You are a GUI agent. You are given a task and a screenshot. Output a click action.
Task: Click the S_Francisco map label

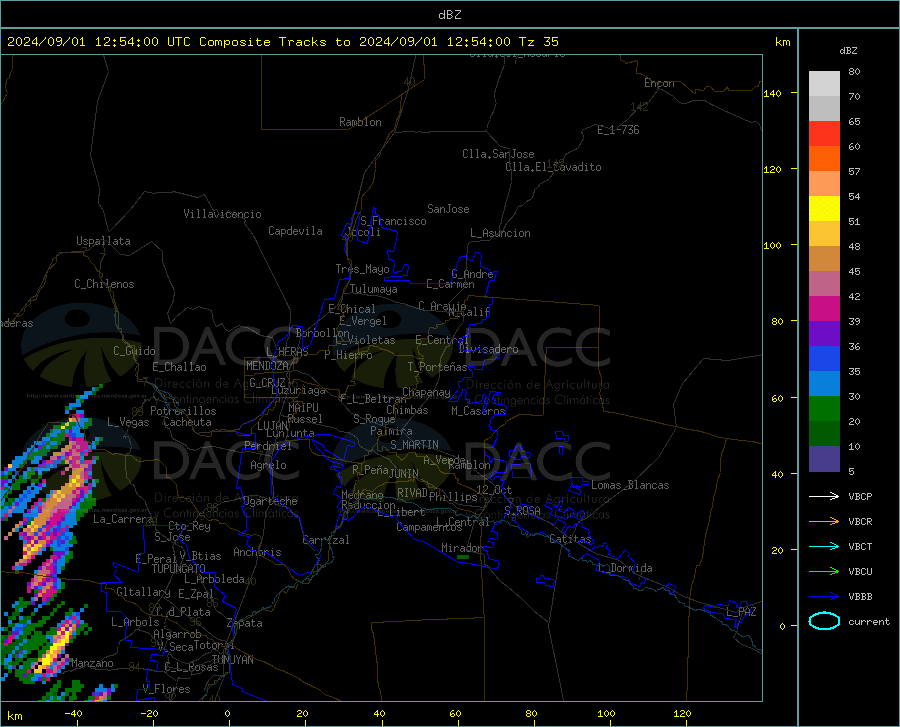(393, 221)
